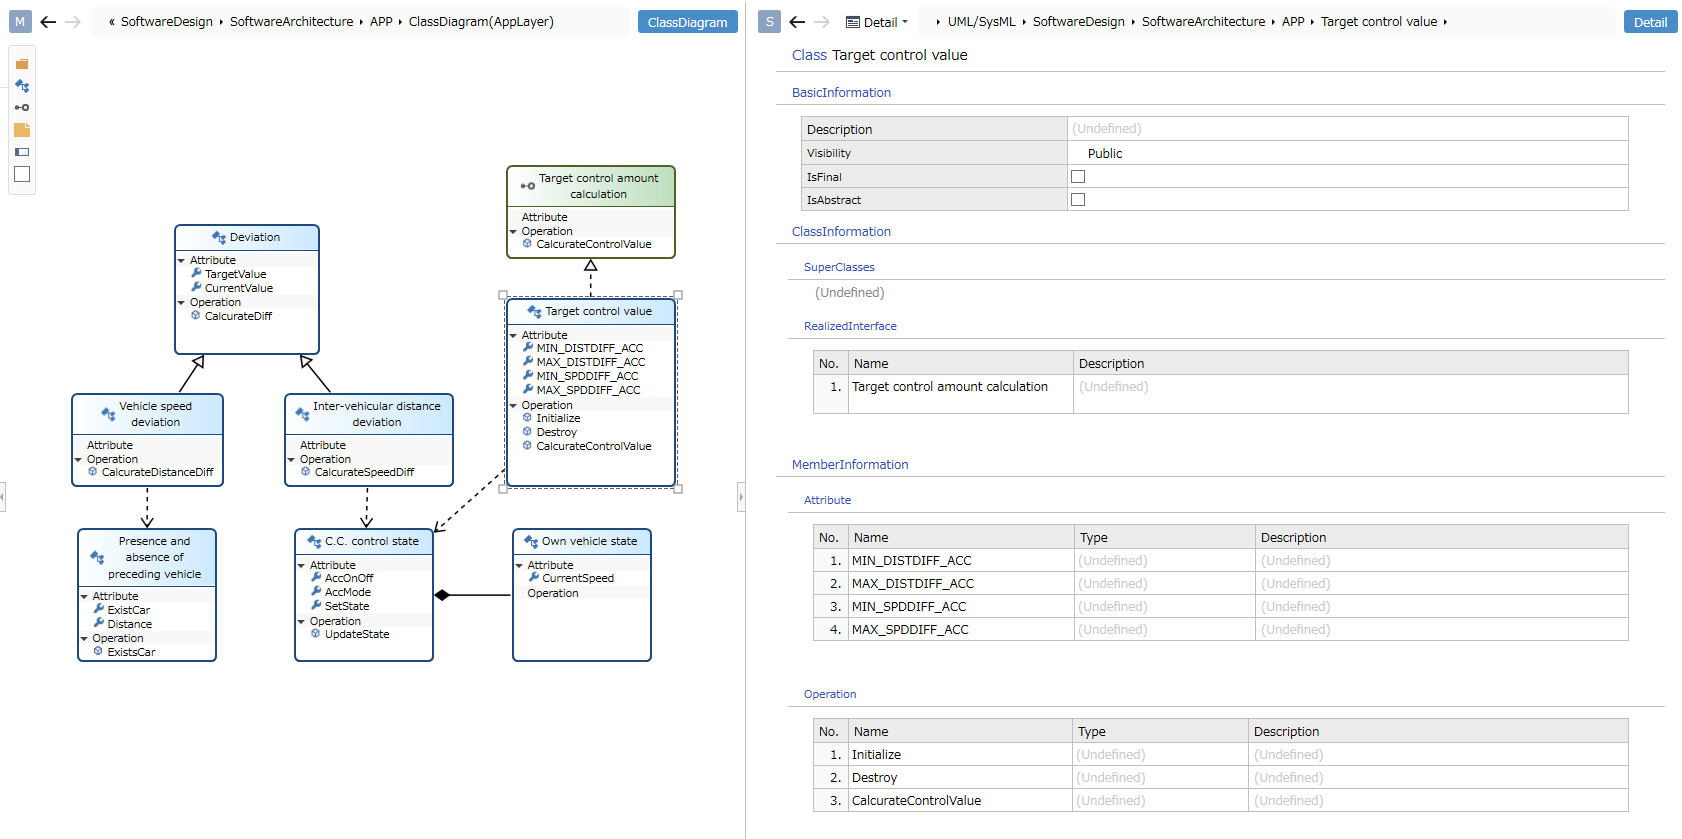The height and width of the screenshot is (839, 1682).
Task: Click ExistsCar operation in the diagram
Action: (131, 652)
